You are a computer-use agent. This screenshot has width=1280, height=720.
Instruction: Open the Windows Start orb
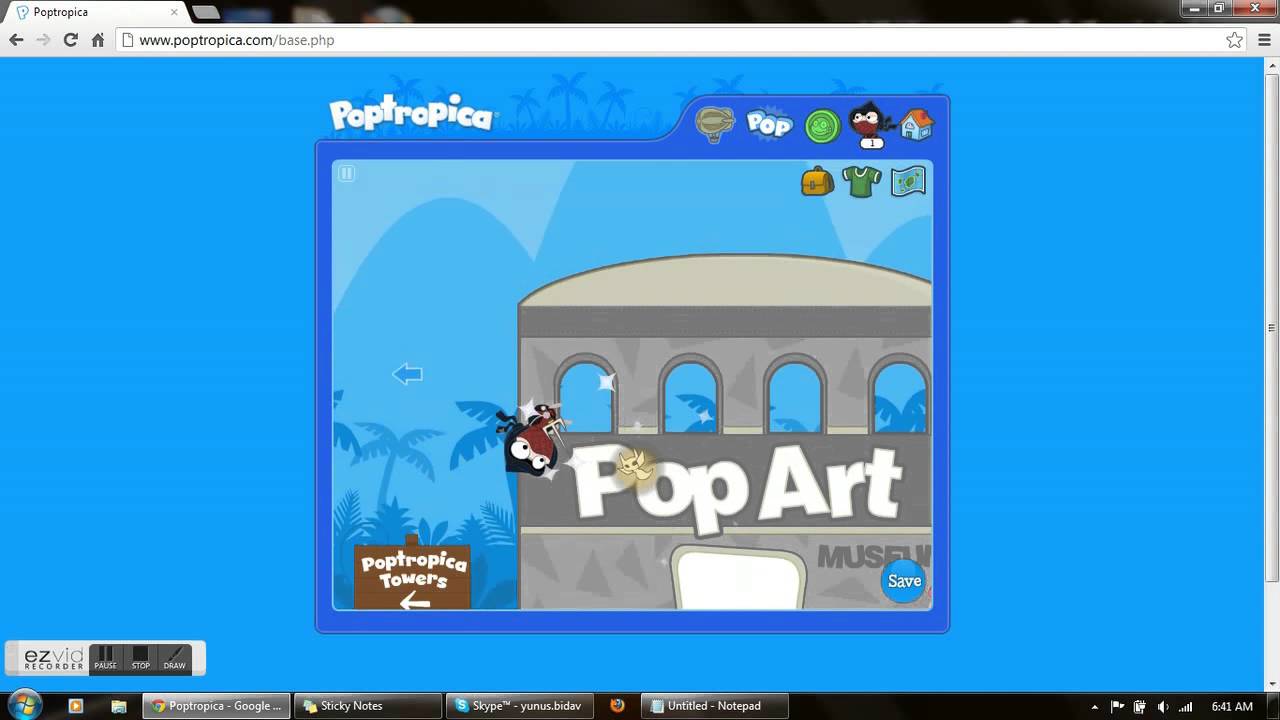[25, 705]
